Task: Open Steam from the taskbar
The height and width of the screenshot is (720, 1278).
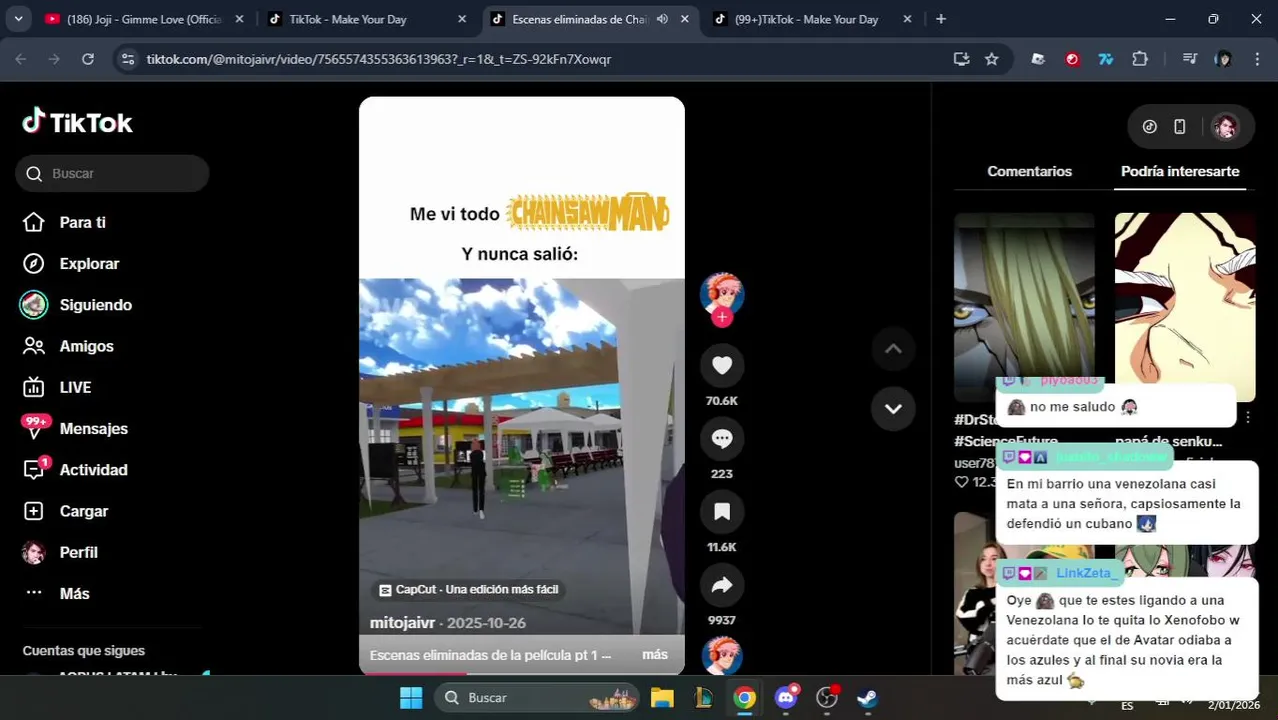Action: [x=868, y=697]
